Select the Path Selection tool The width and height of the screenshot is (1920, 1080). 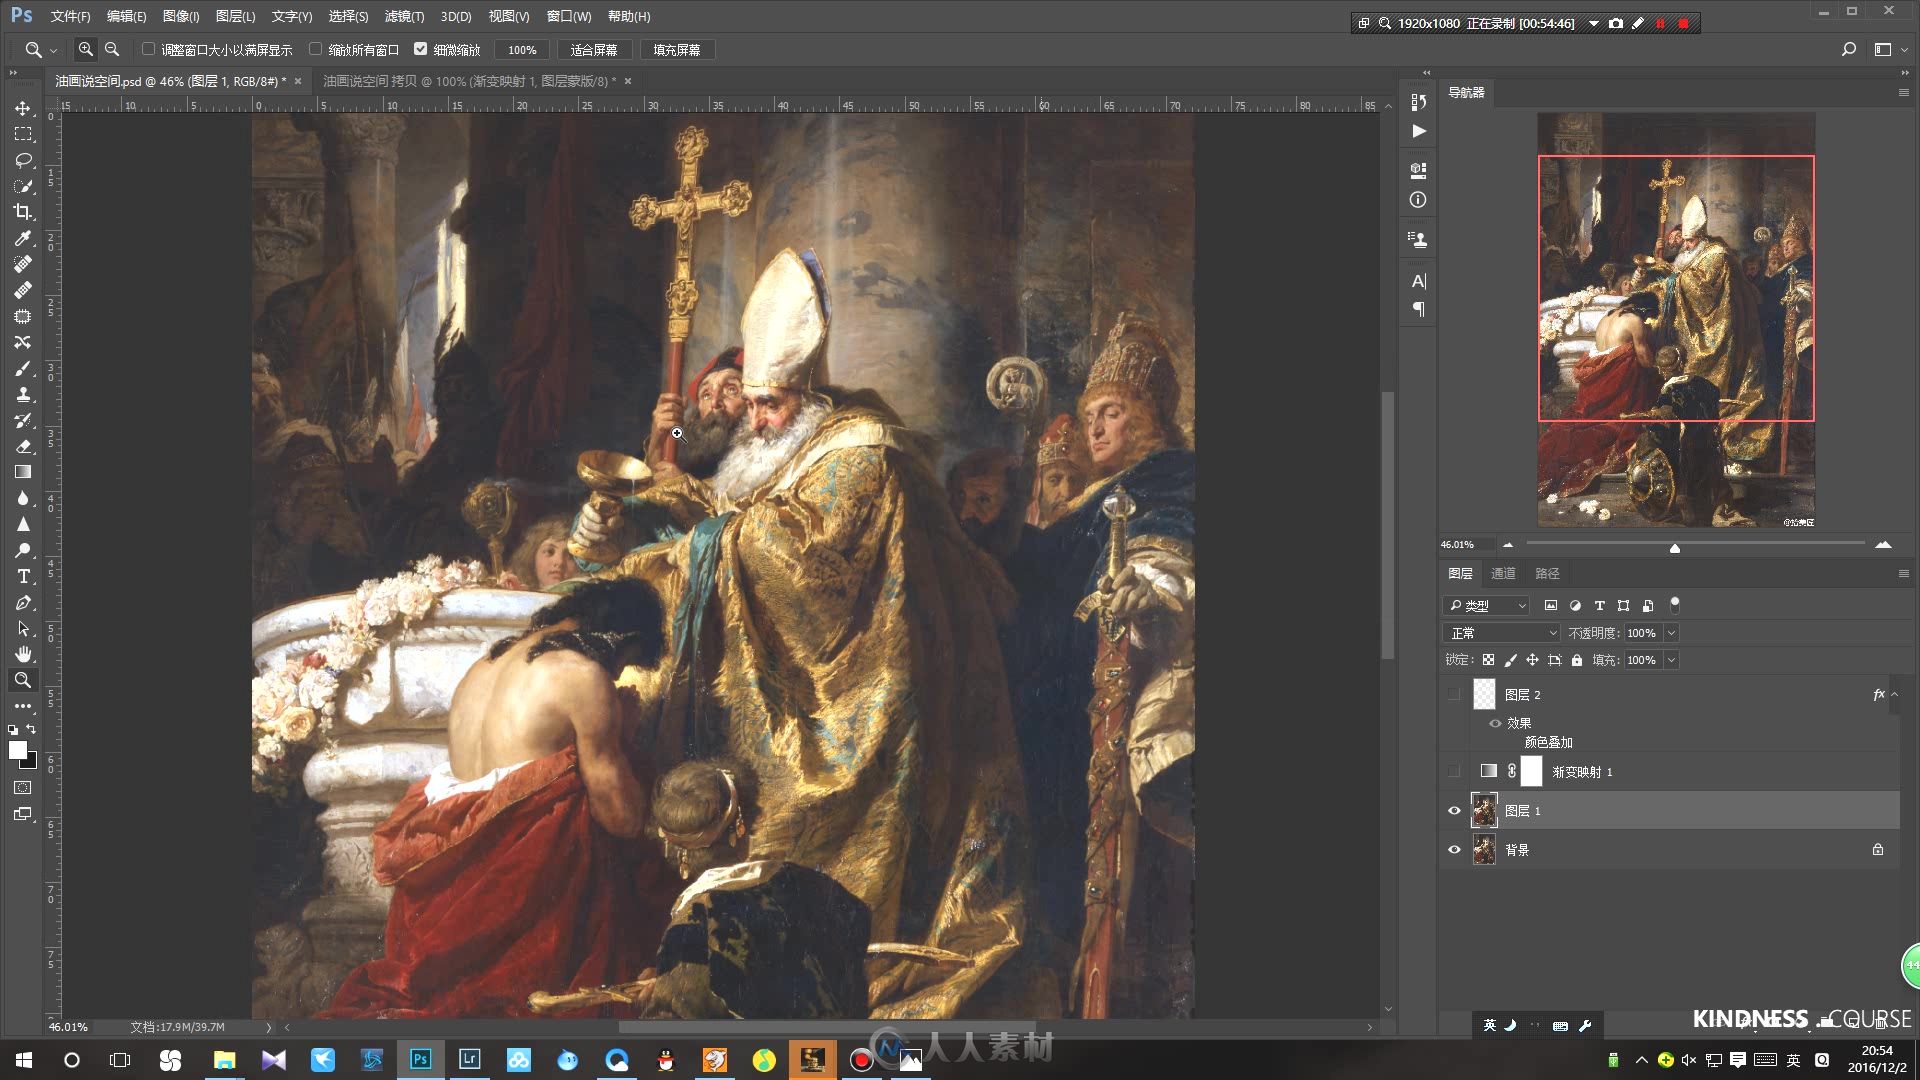point(23,628)
